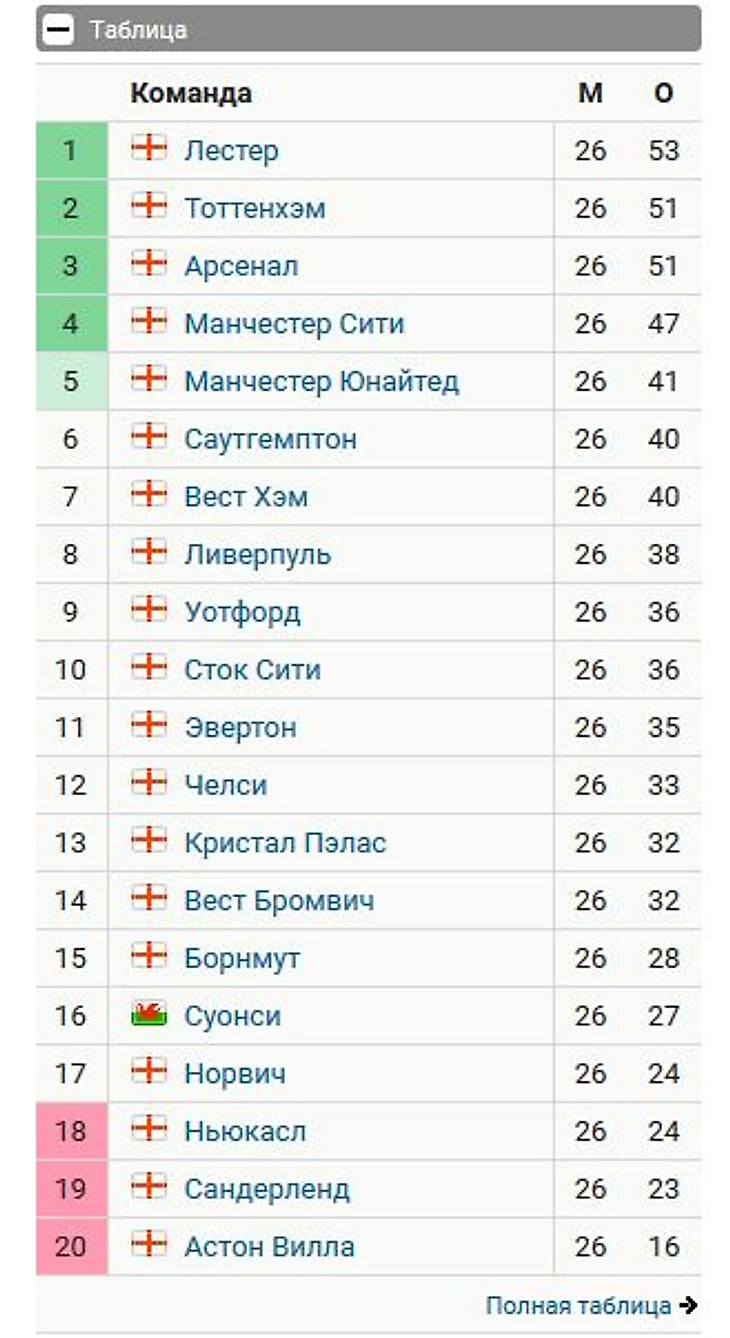Open the Эвертон team link
This screenshot has width=730, height=1338.
[240, 728]
